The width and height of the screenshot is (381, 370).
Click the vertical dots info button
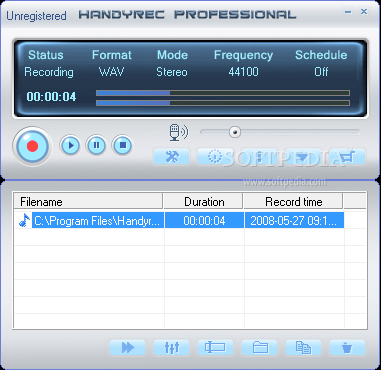point(260,156)
